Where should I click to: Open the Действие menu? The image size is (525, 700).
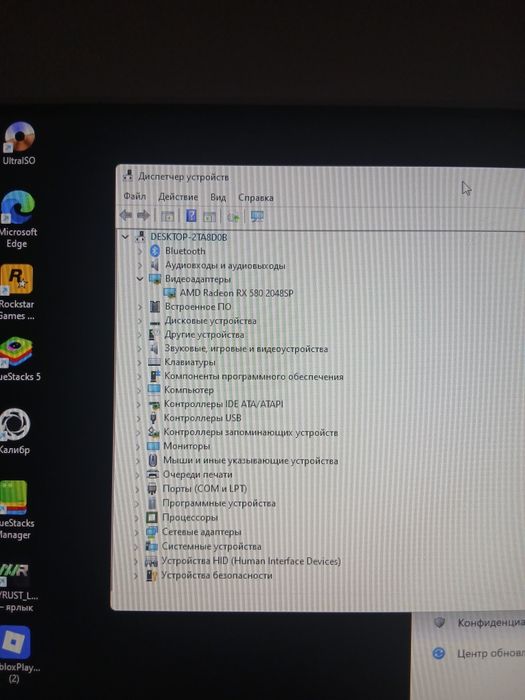[178, 196]
